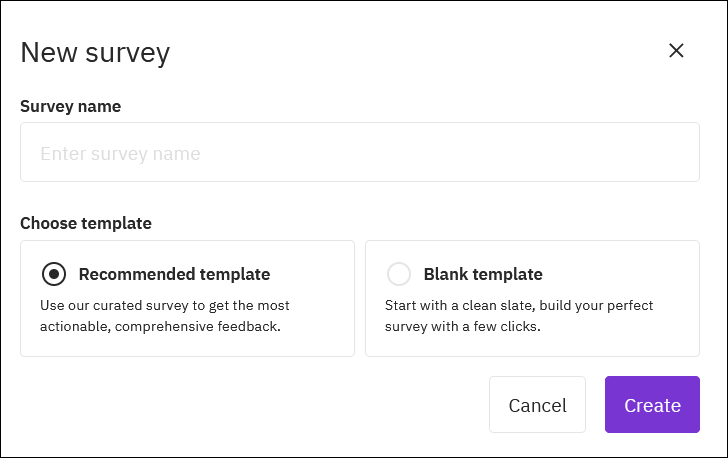Click the "Recommended template" label text
Image resolution: width=728 pixels, height=458 pixels.
pyautogui.click(x=174, y=274)
